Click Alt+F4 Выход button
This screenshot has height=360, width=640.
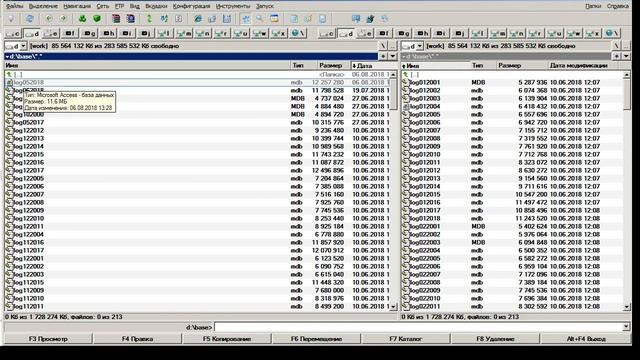(x=586, y=339)
